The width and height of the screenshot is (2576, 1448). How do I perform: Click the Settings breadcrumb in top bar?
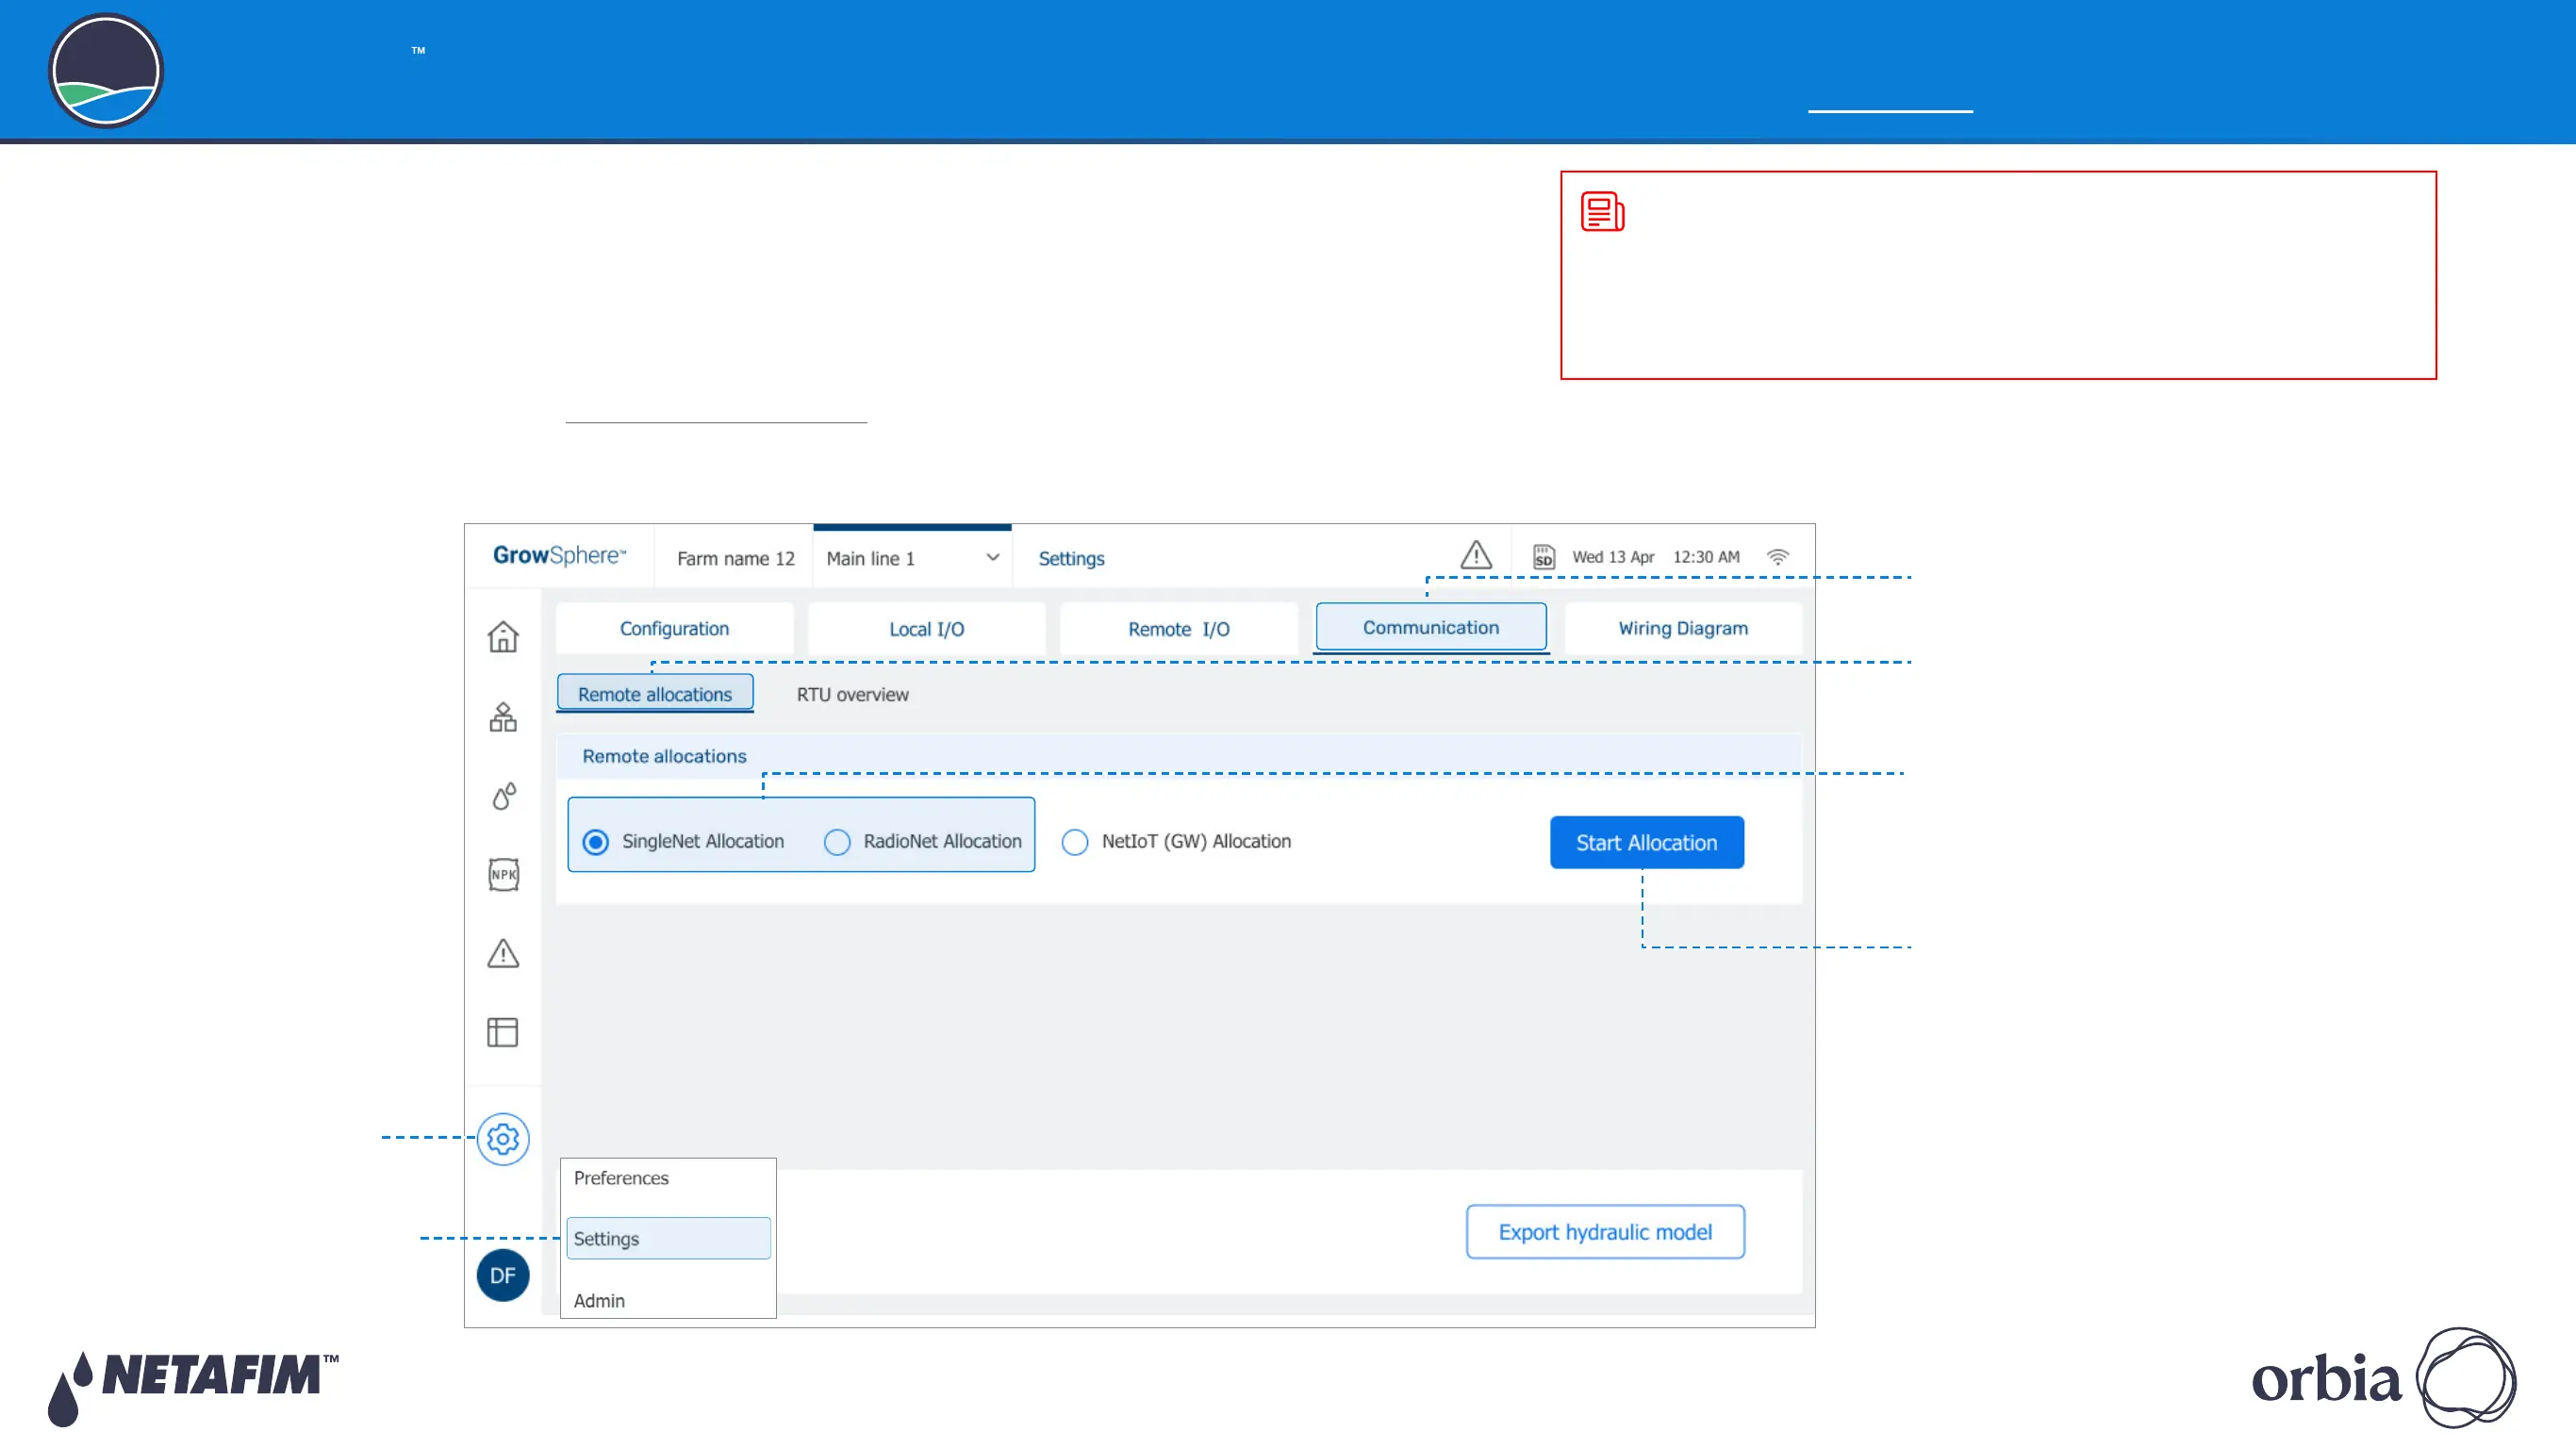1071,558
